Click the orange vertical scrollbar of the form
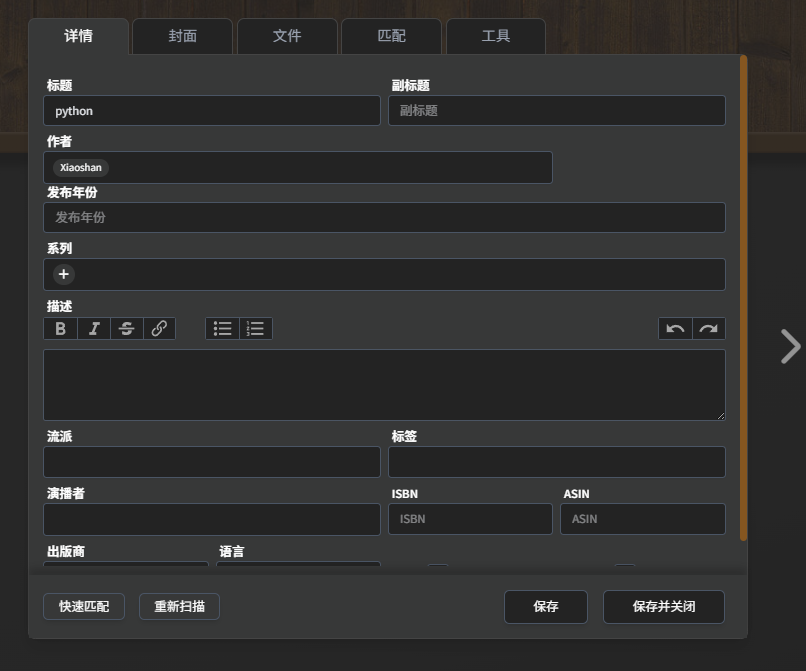 pyautogui.click(x=743, y=298)
